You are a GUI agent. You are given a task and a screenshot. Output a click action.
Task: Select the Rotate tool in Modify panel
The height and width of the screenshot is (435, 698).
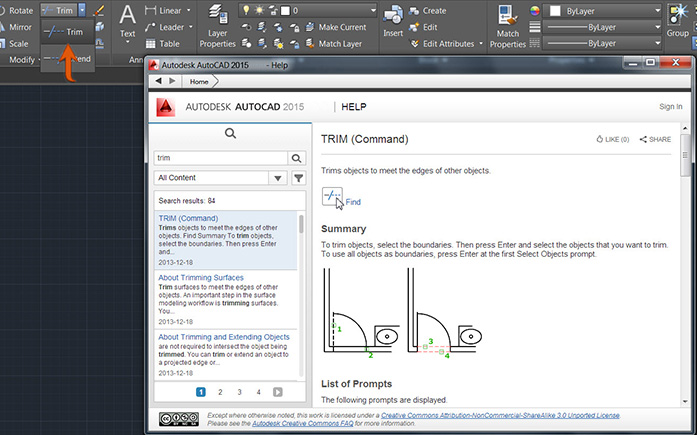16,10
